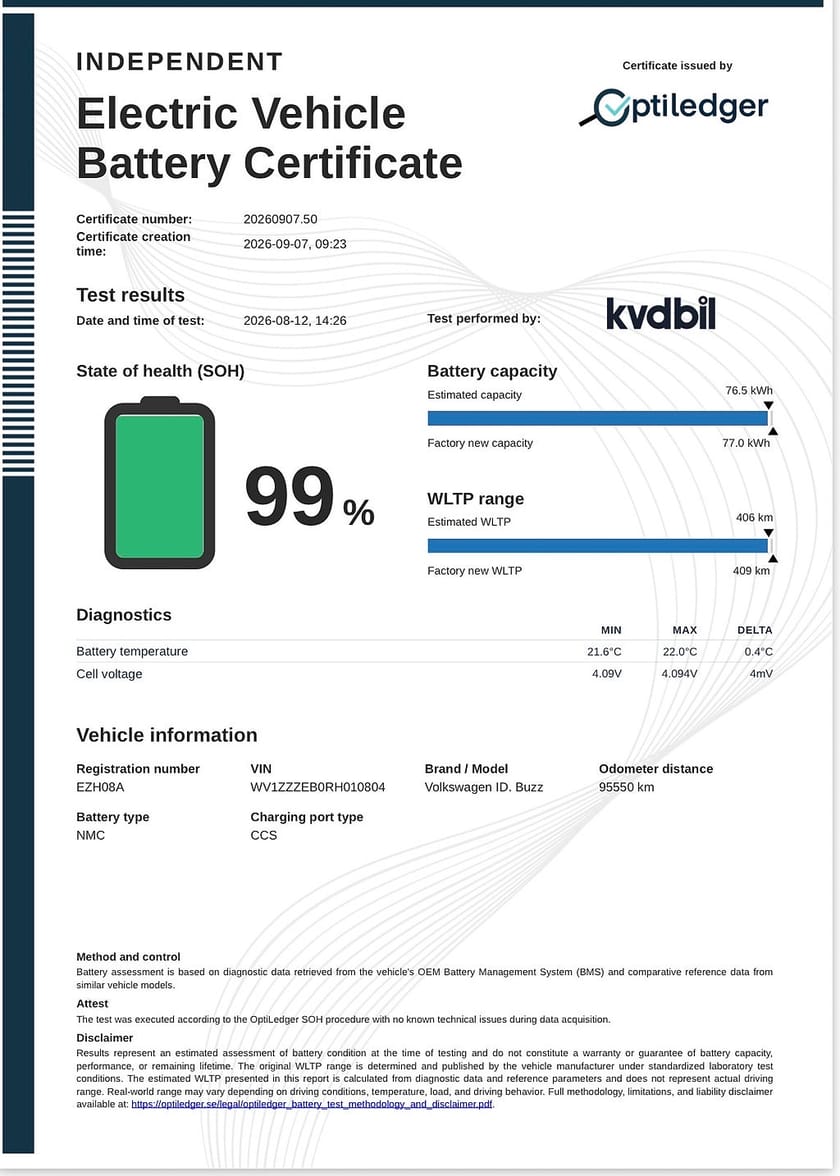Open the optiledger methodology and disclaimer PDF link
This screenshot has height=1176, width=840.
(313, 1104)
